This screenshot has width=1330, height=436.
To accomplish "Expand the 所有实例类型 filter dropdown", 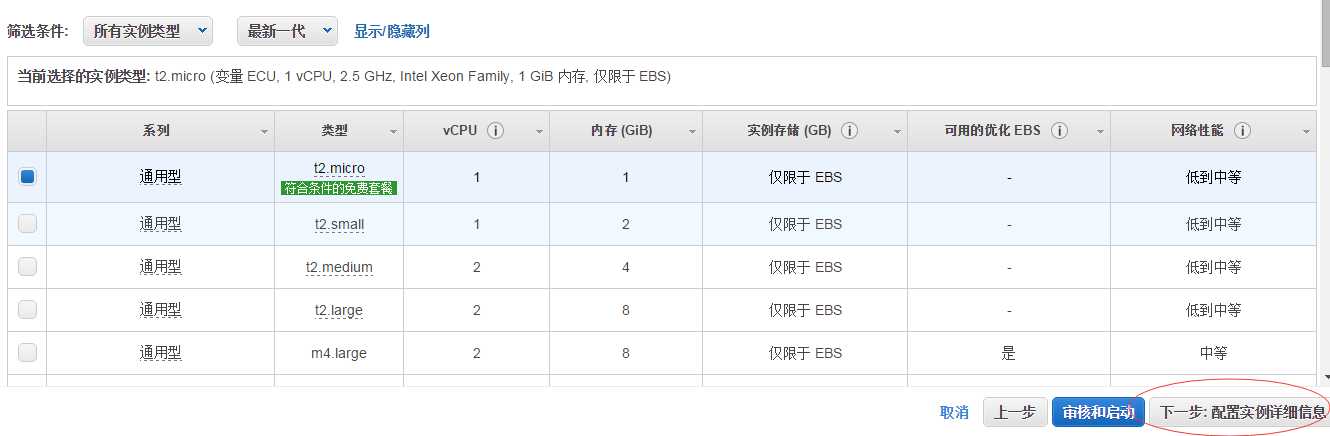I will click(x=148, y=31).
